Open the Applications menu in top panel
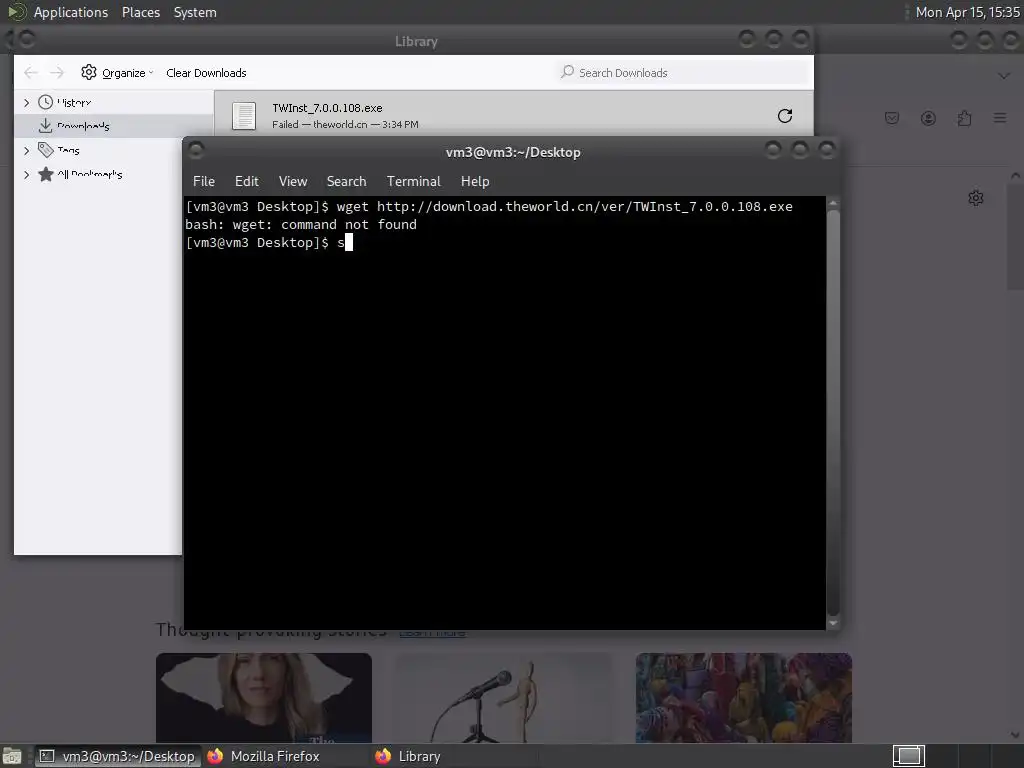1024x768 pixels. point(71,12)
